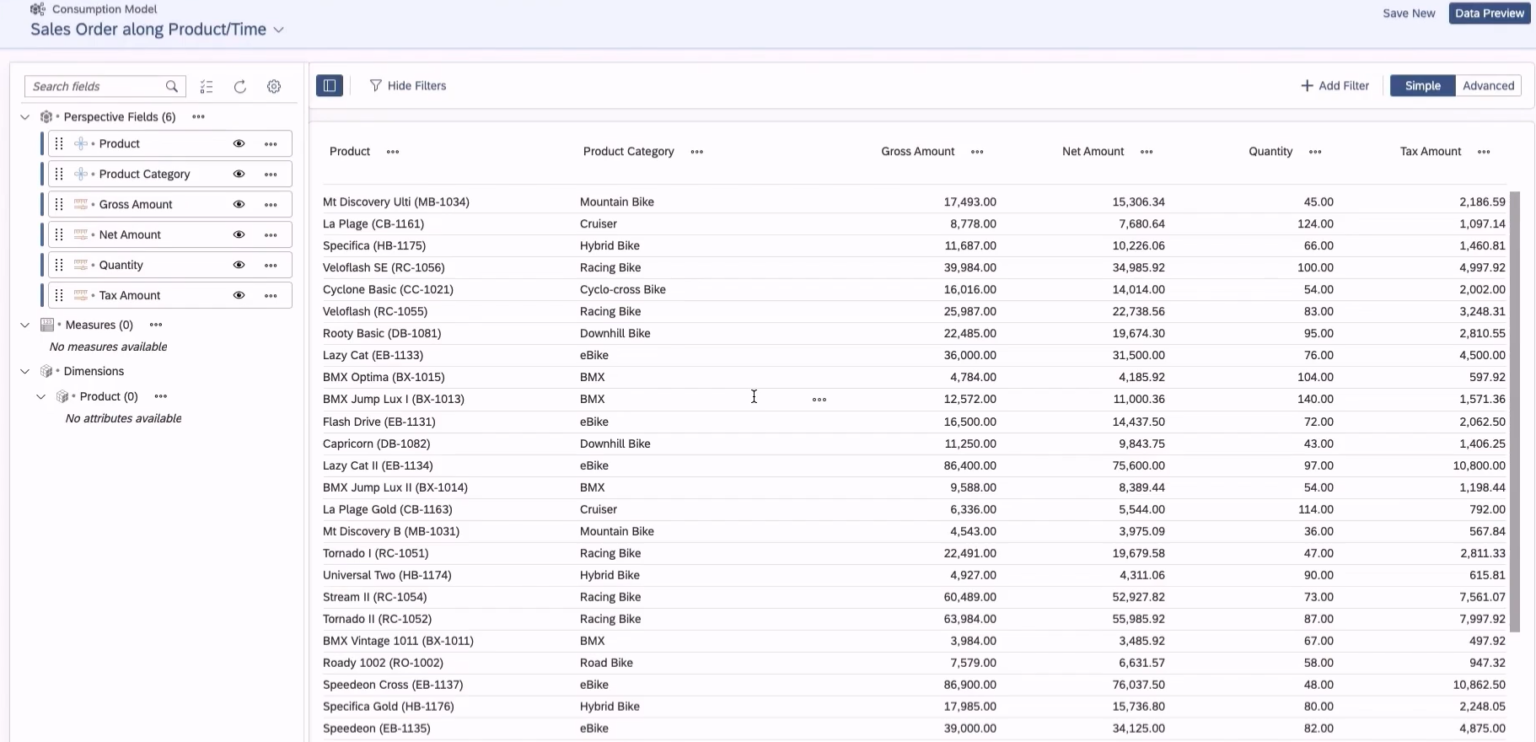Click the Consumption Model icon in the header

pyautogui.click(x=37, y=9)
